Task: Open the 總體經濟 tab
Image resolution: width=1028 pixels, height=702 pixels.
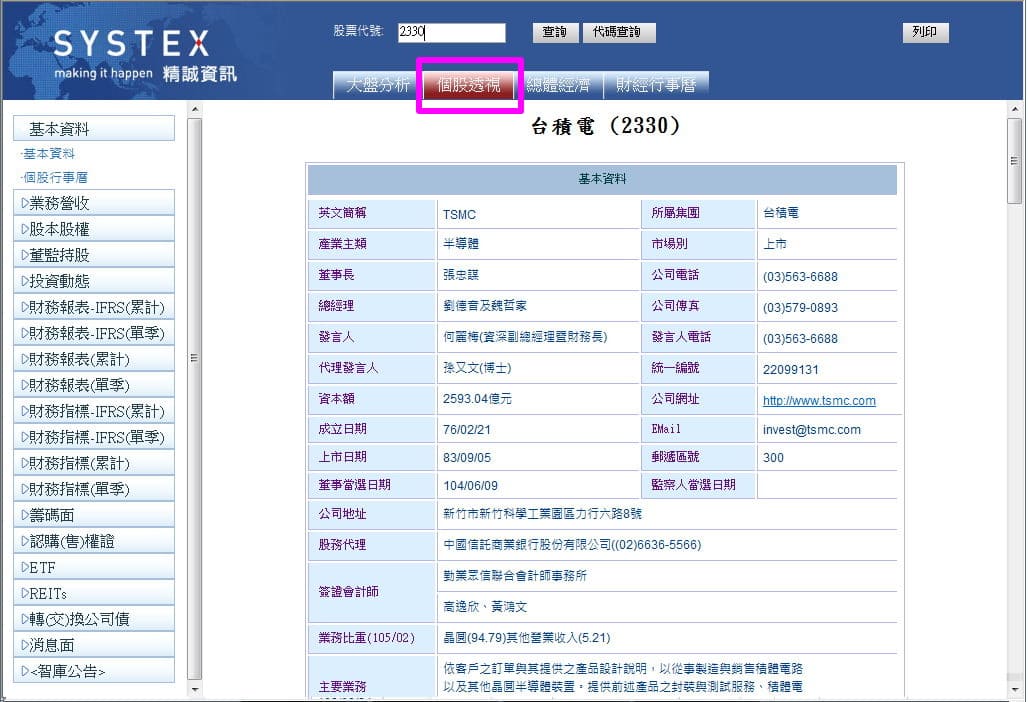Action: pyautogui.click(x=557, y=85)
